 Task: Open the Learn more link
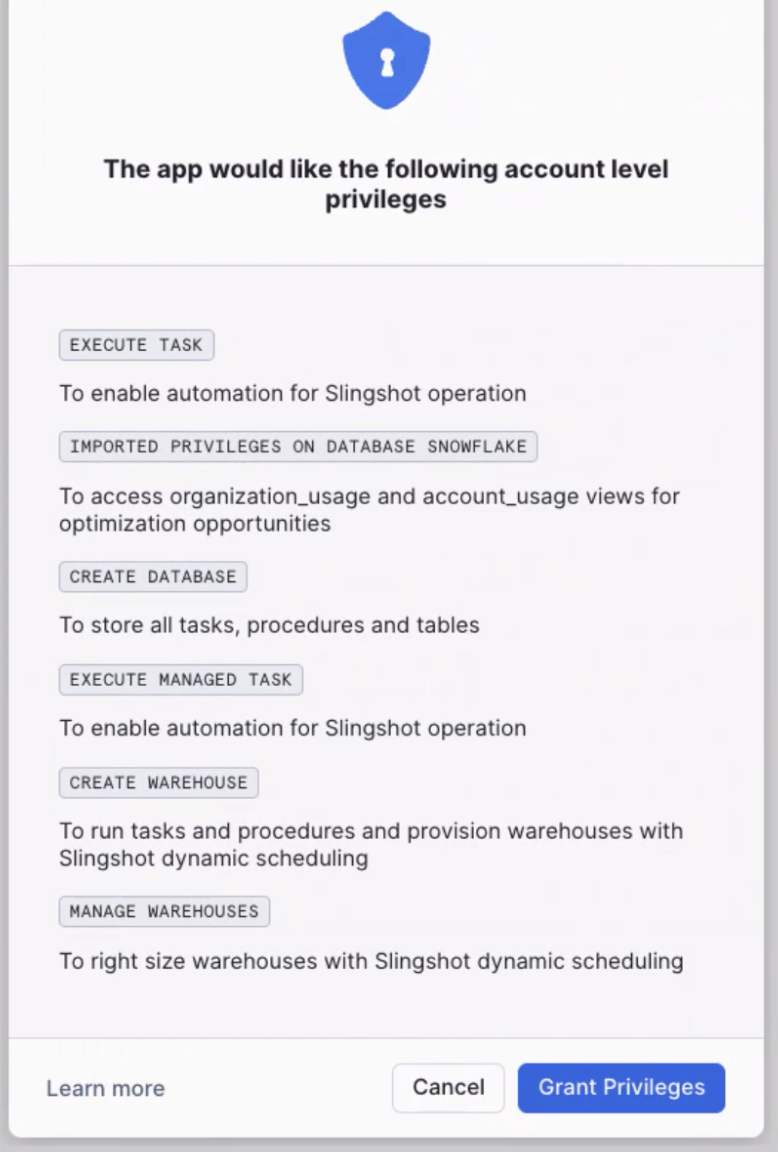click(104, 1088)
